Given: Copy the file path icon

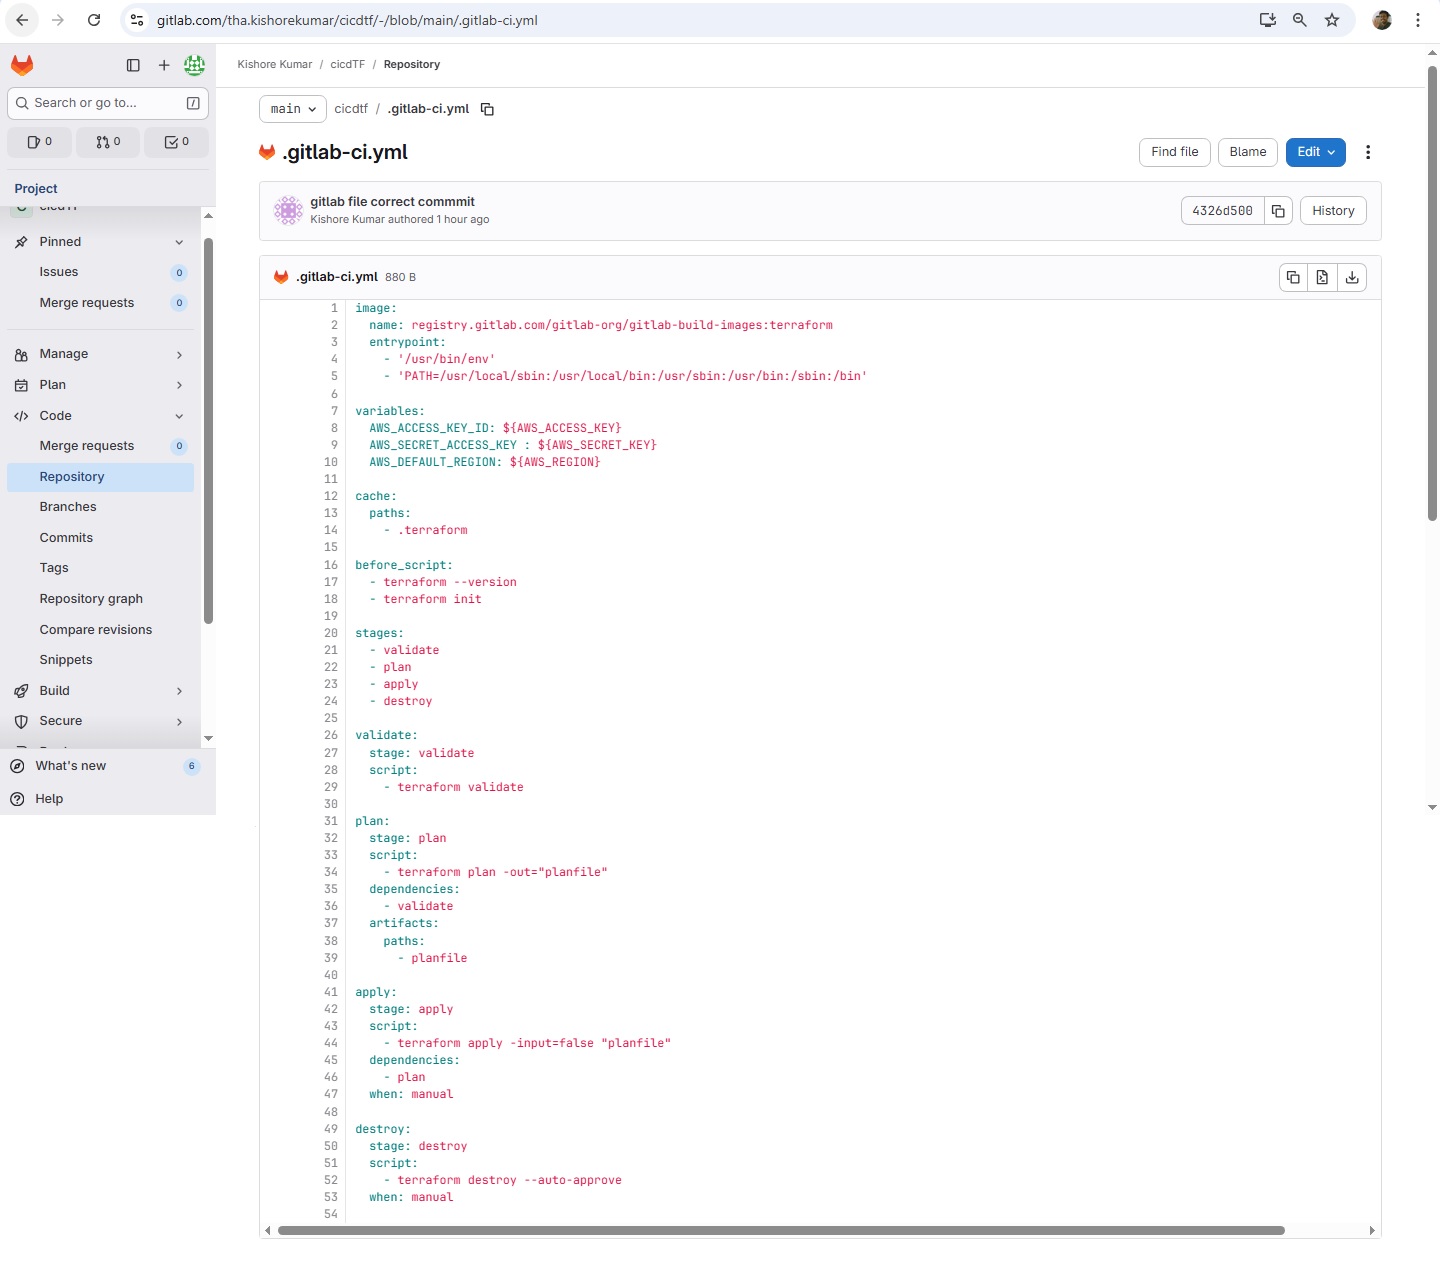Looking at the screenshot, I should click(487, 109).
